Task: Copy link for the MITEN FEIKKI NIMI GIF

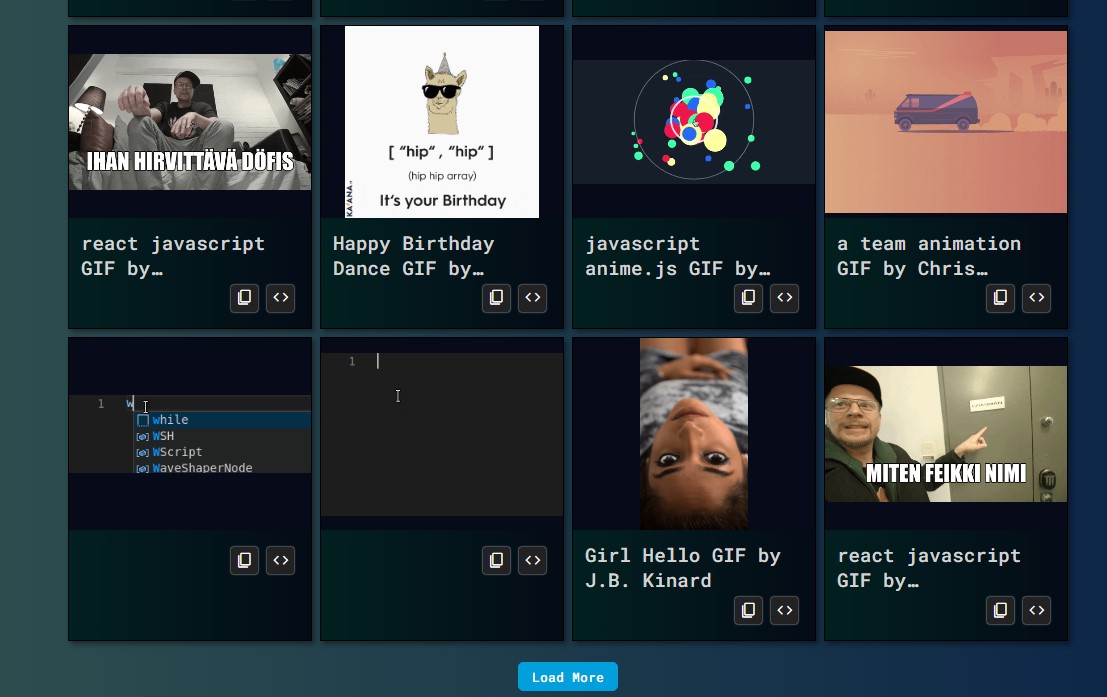Action: tap(1000, 610)
